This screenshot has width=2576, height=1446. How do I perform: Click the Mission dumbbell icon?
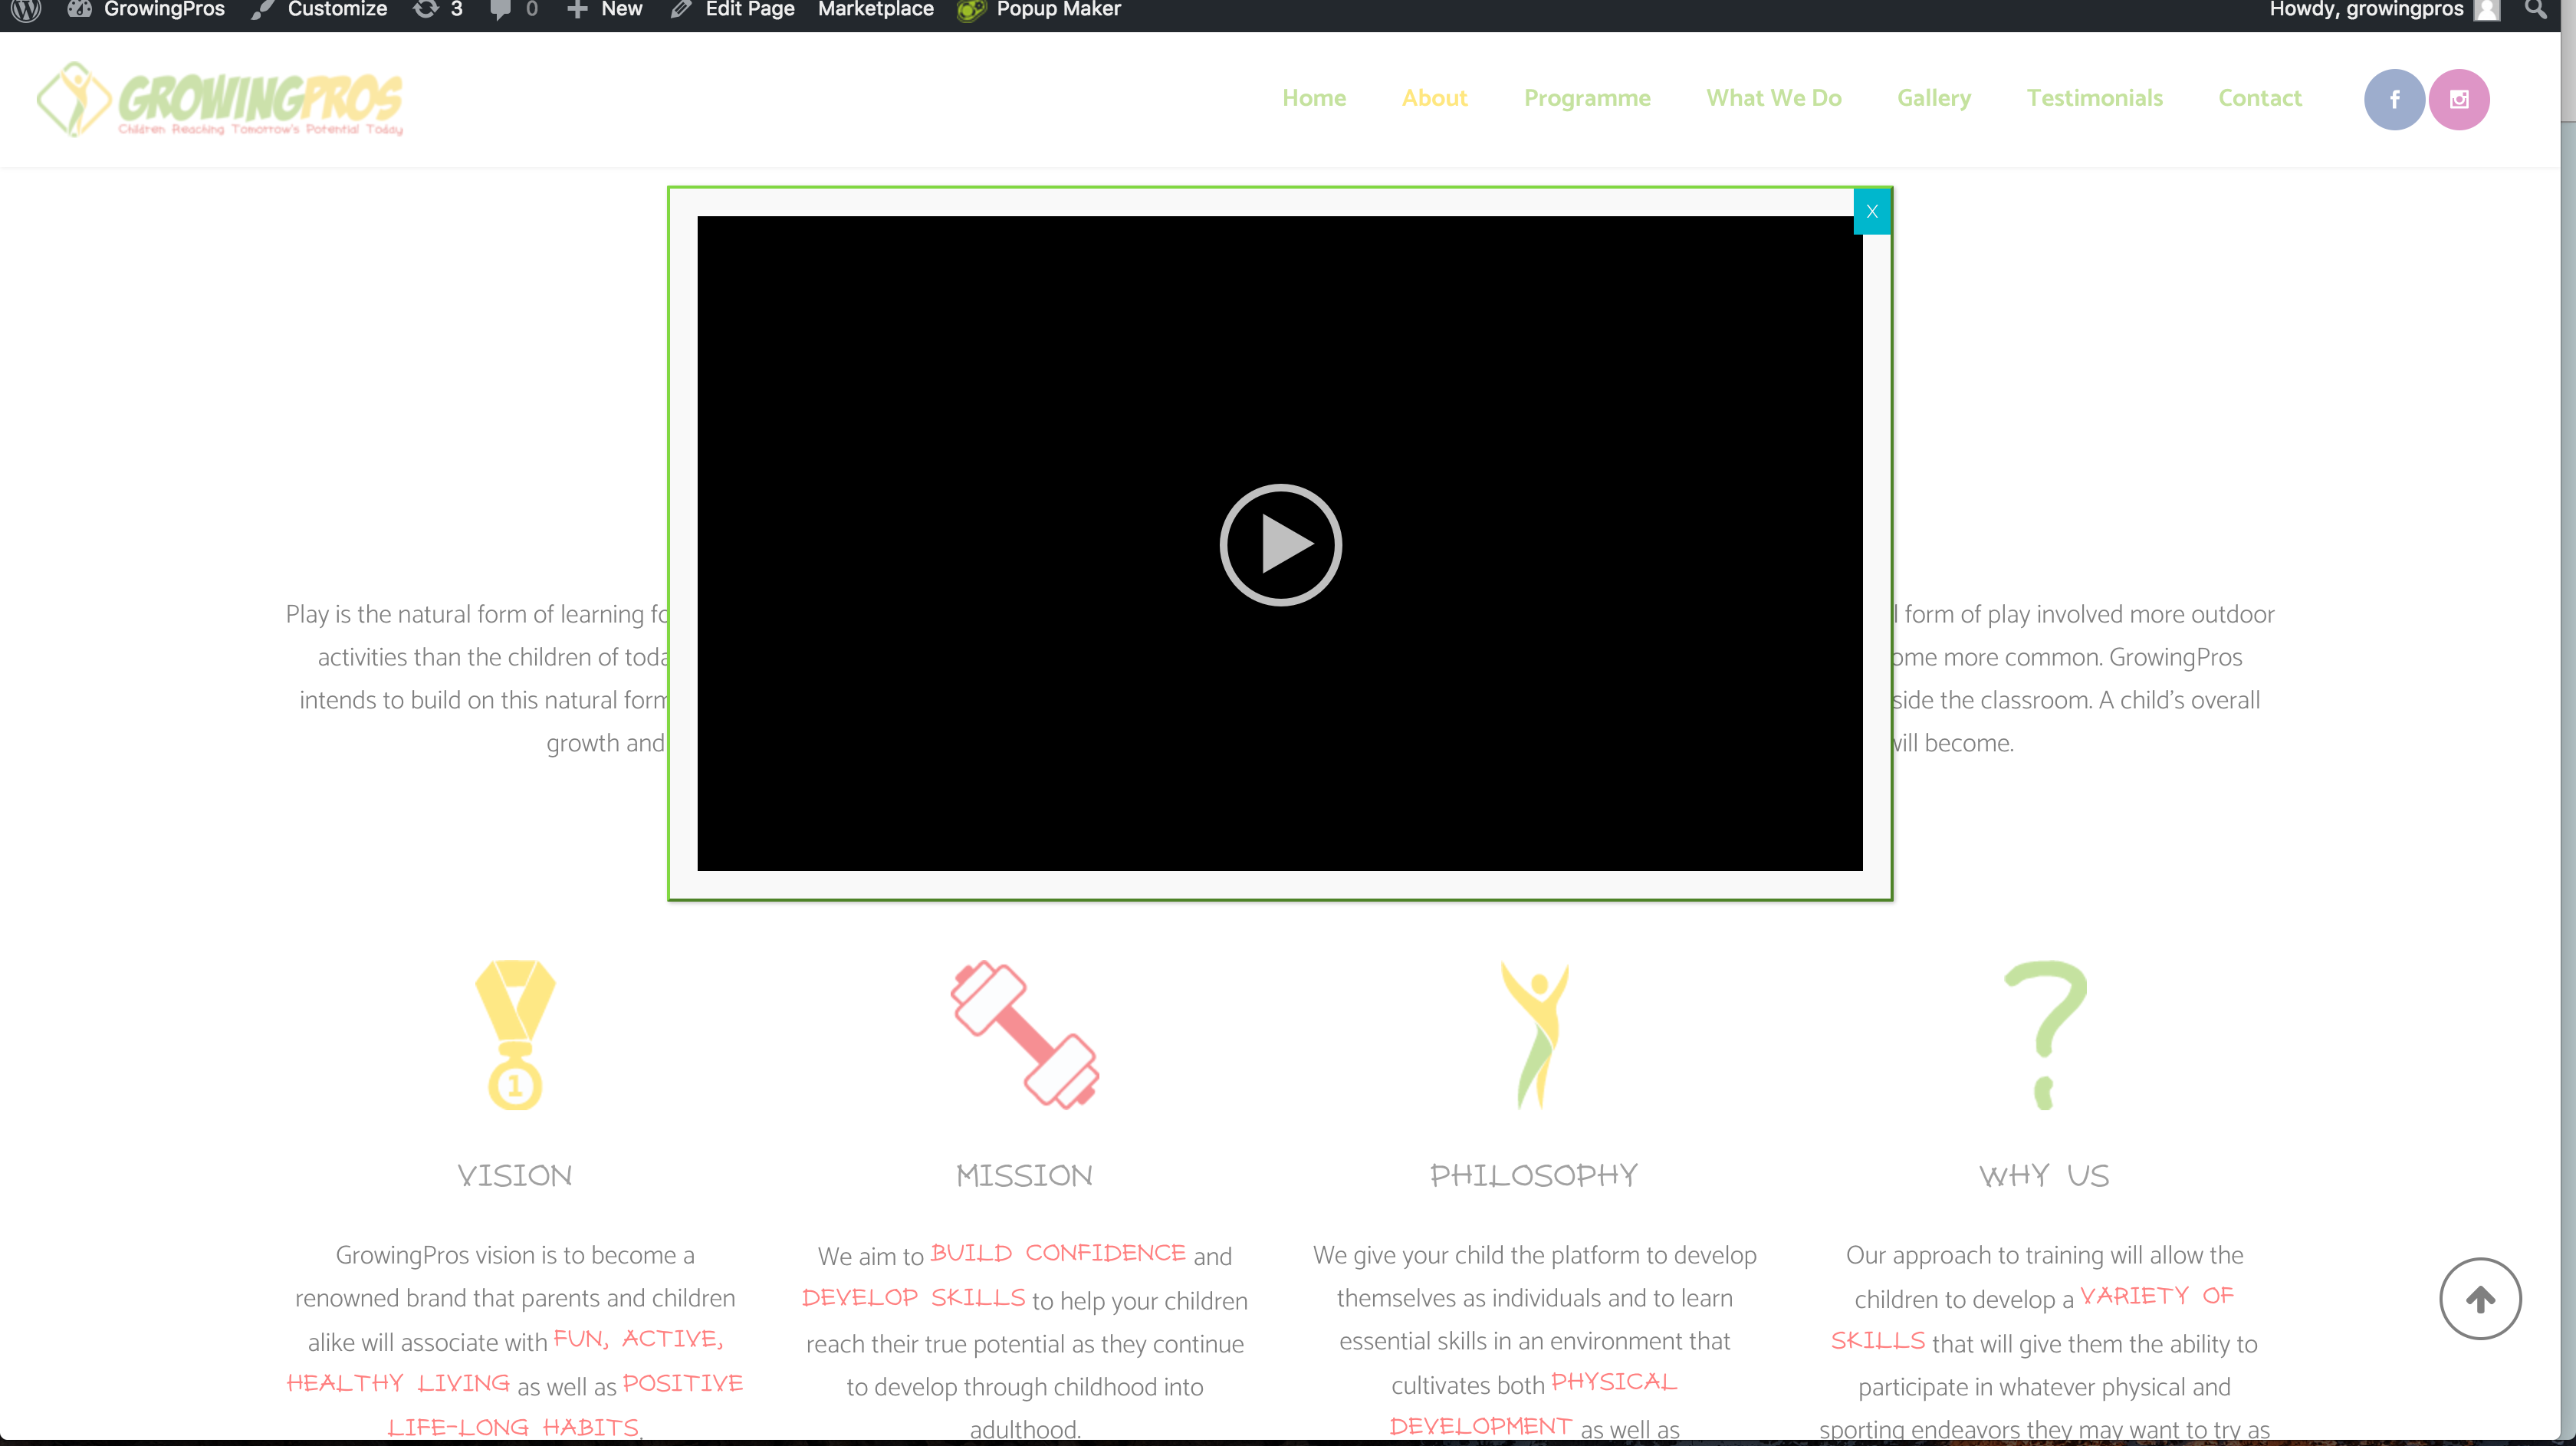coord(1025,1034)
